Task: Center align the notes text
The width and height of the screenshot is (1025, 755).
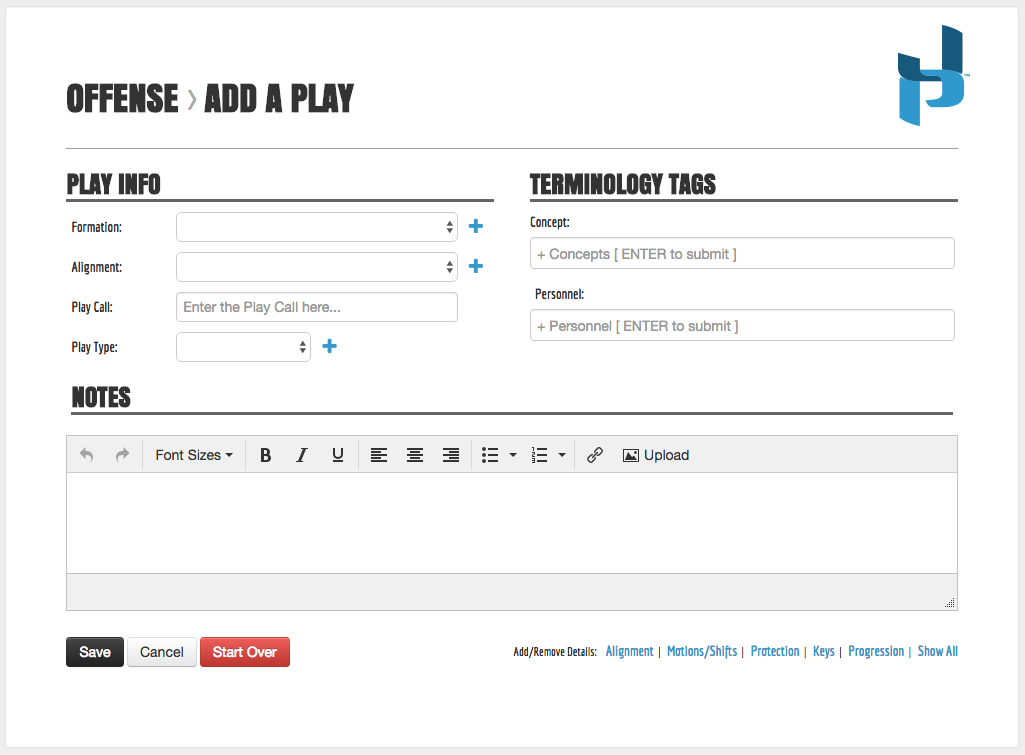Action: [415, 455]
